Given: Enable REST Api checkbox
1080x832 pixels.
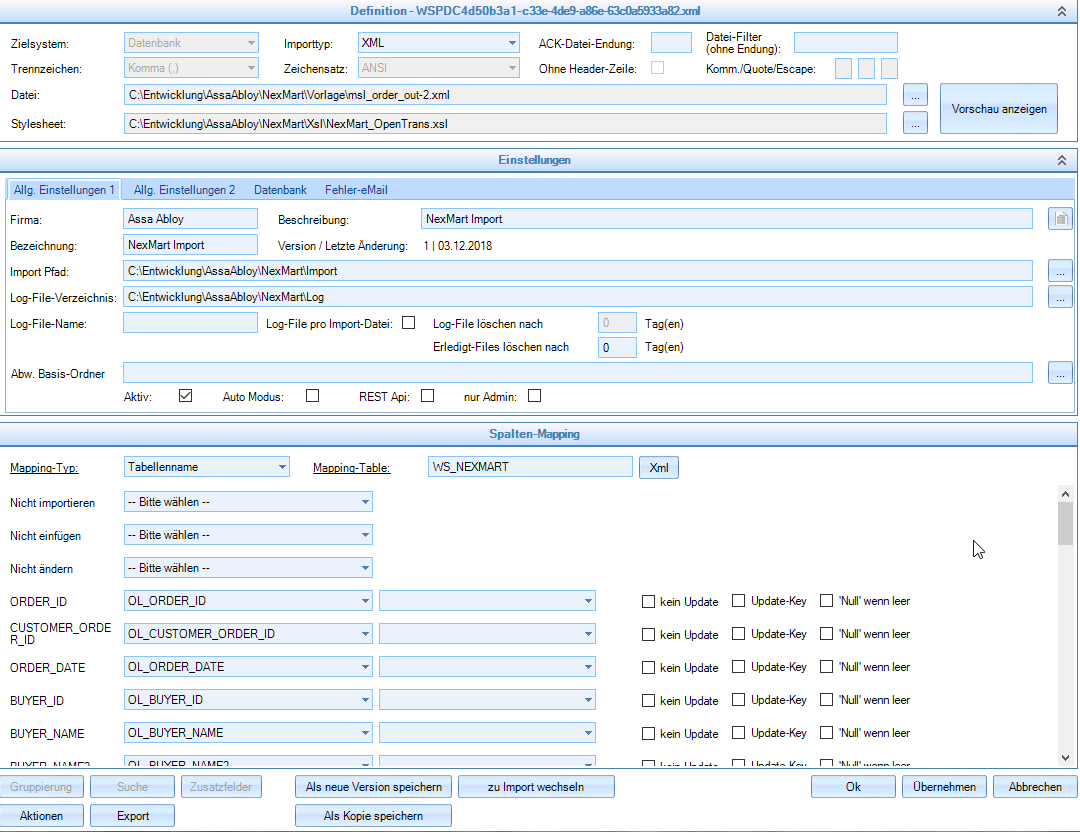Looking at the screenshot, I should (x=428, y=396).
